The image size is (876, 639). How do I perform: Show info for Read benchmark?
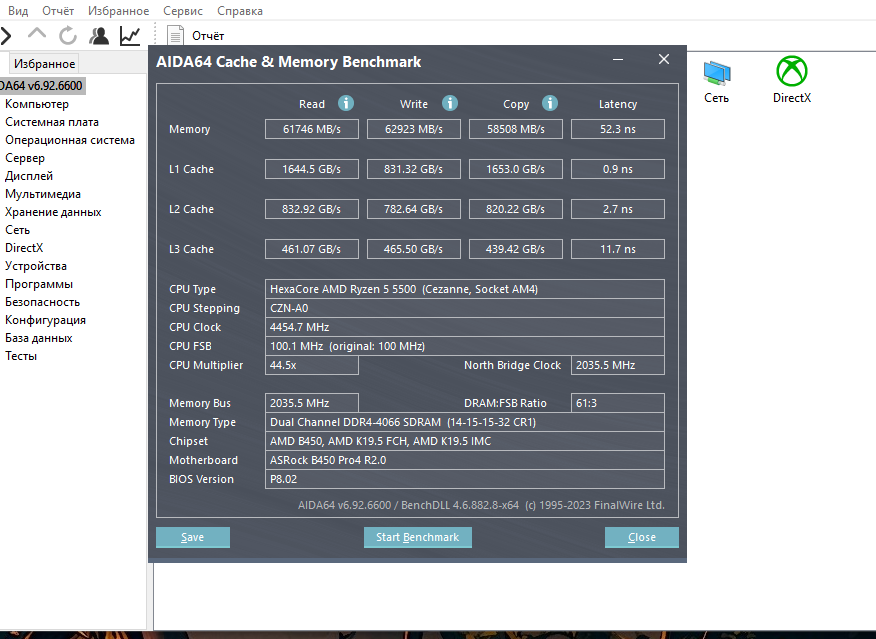click(346, 103)
